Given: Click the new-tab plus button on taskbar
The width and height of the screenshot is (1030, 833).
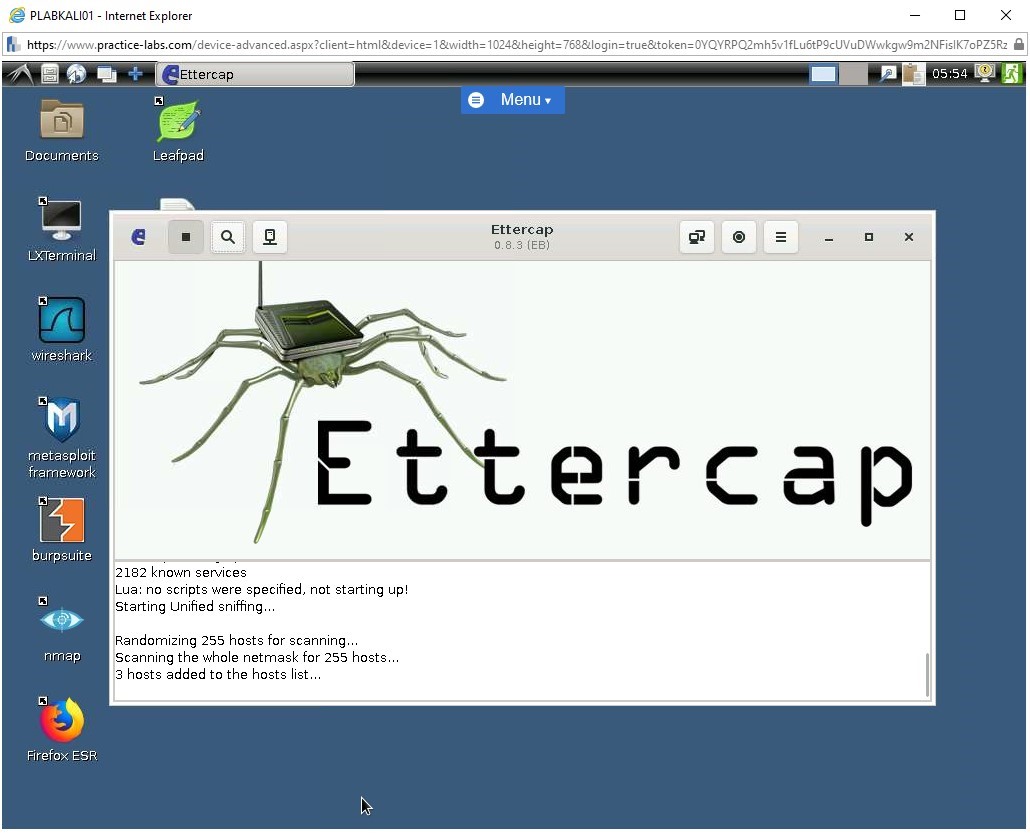Looking at the screenshot, I should [136, 73].
